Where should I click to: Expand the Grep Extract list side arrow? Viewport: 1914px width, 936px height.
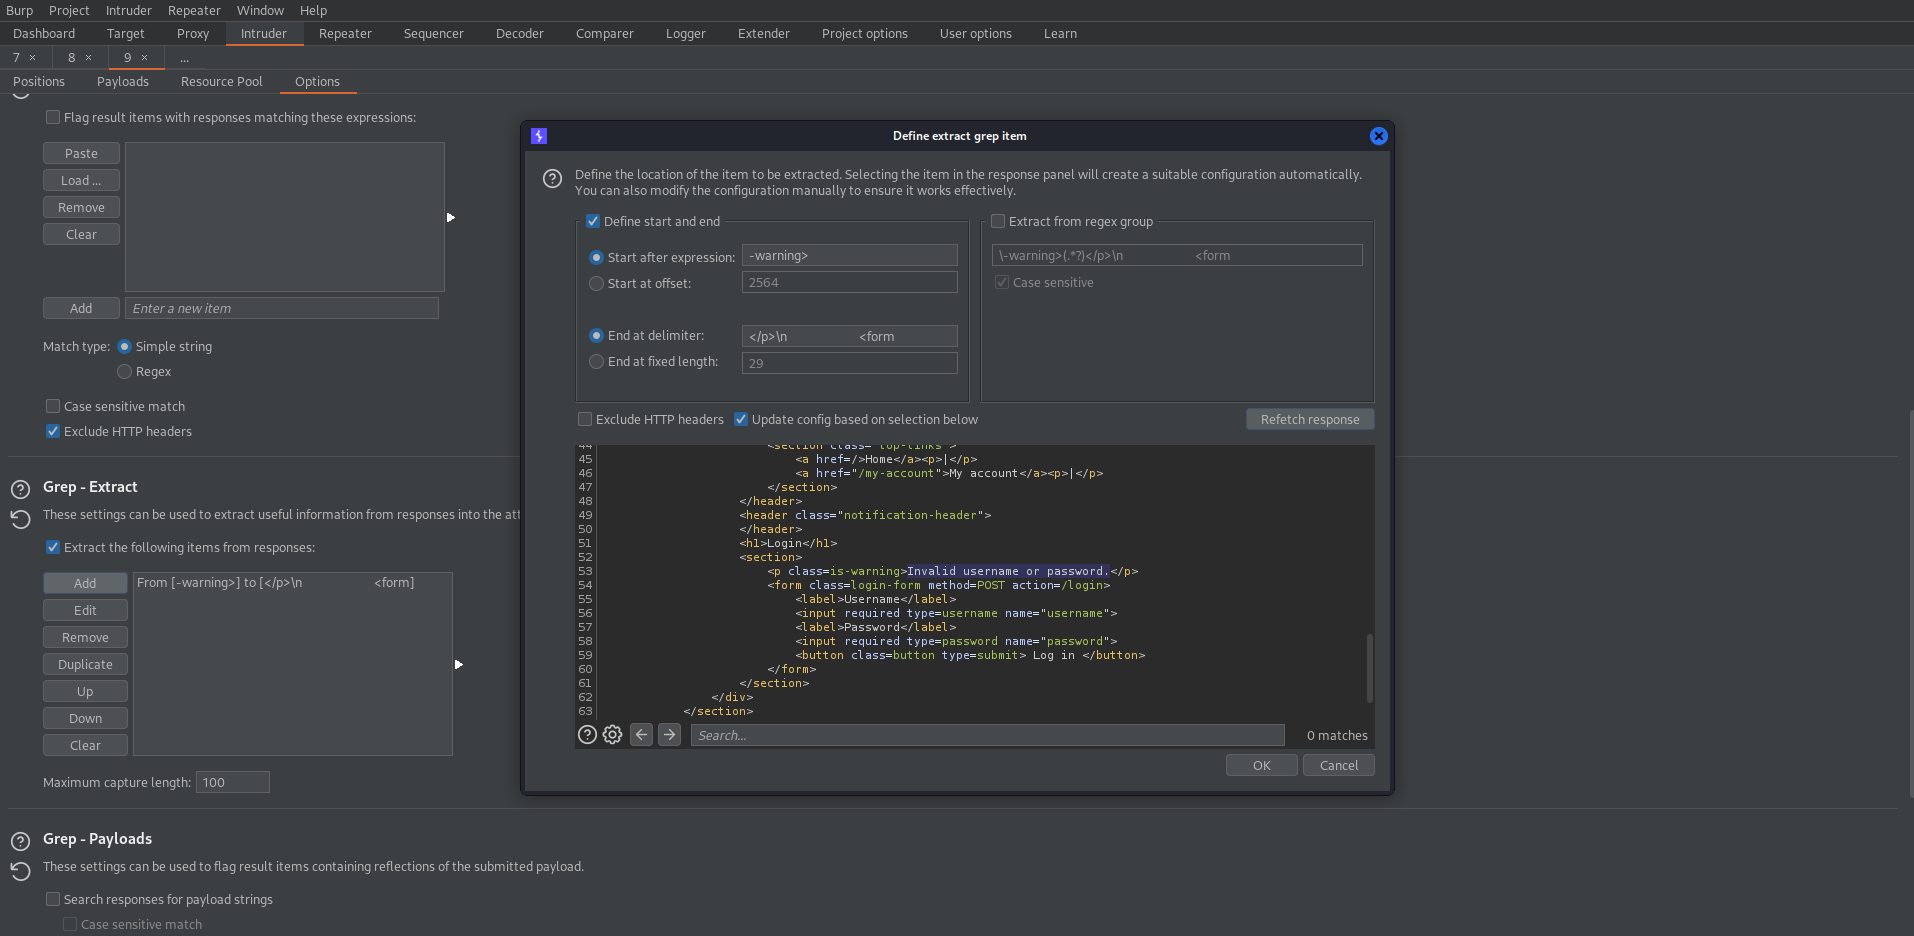click(x=459, y=664)
